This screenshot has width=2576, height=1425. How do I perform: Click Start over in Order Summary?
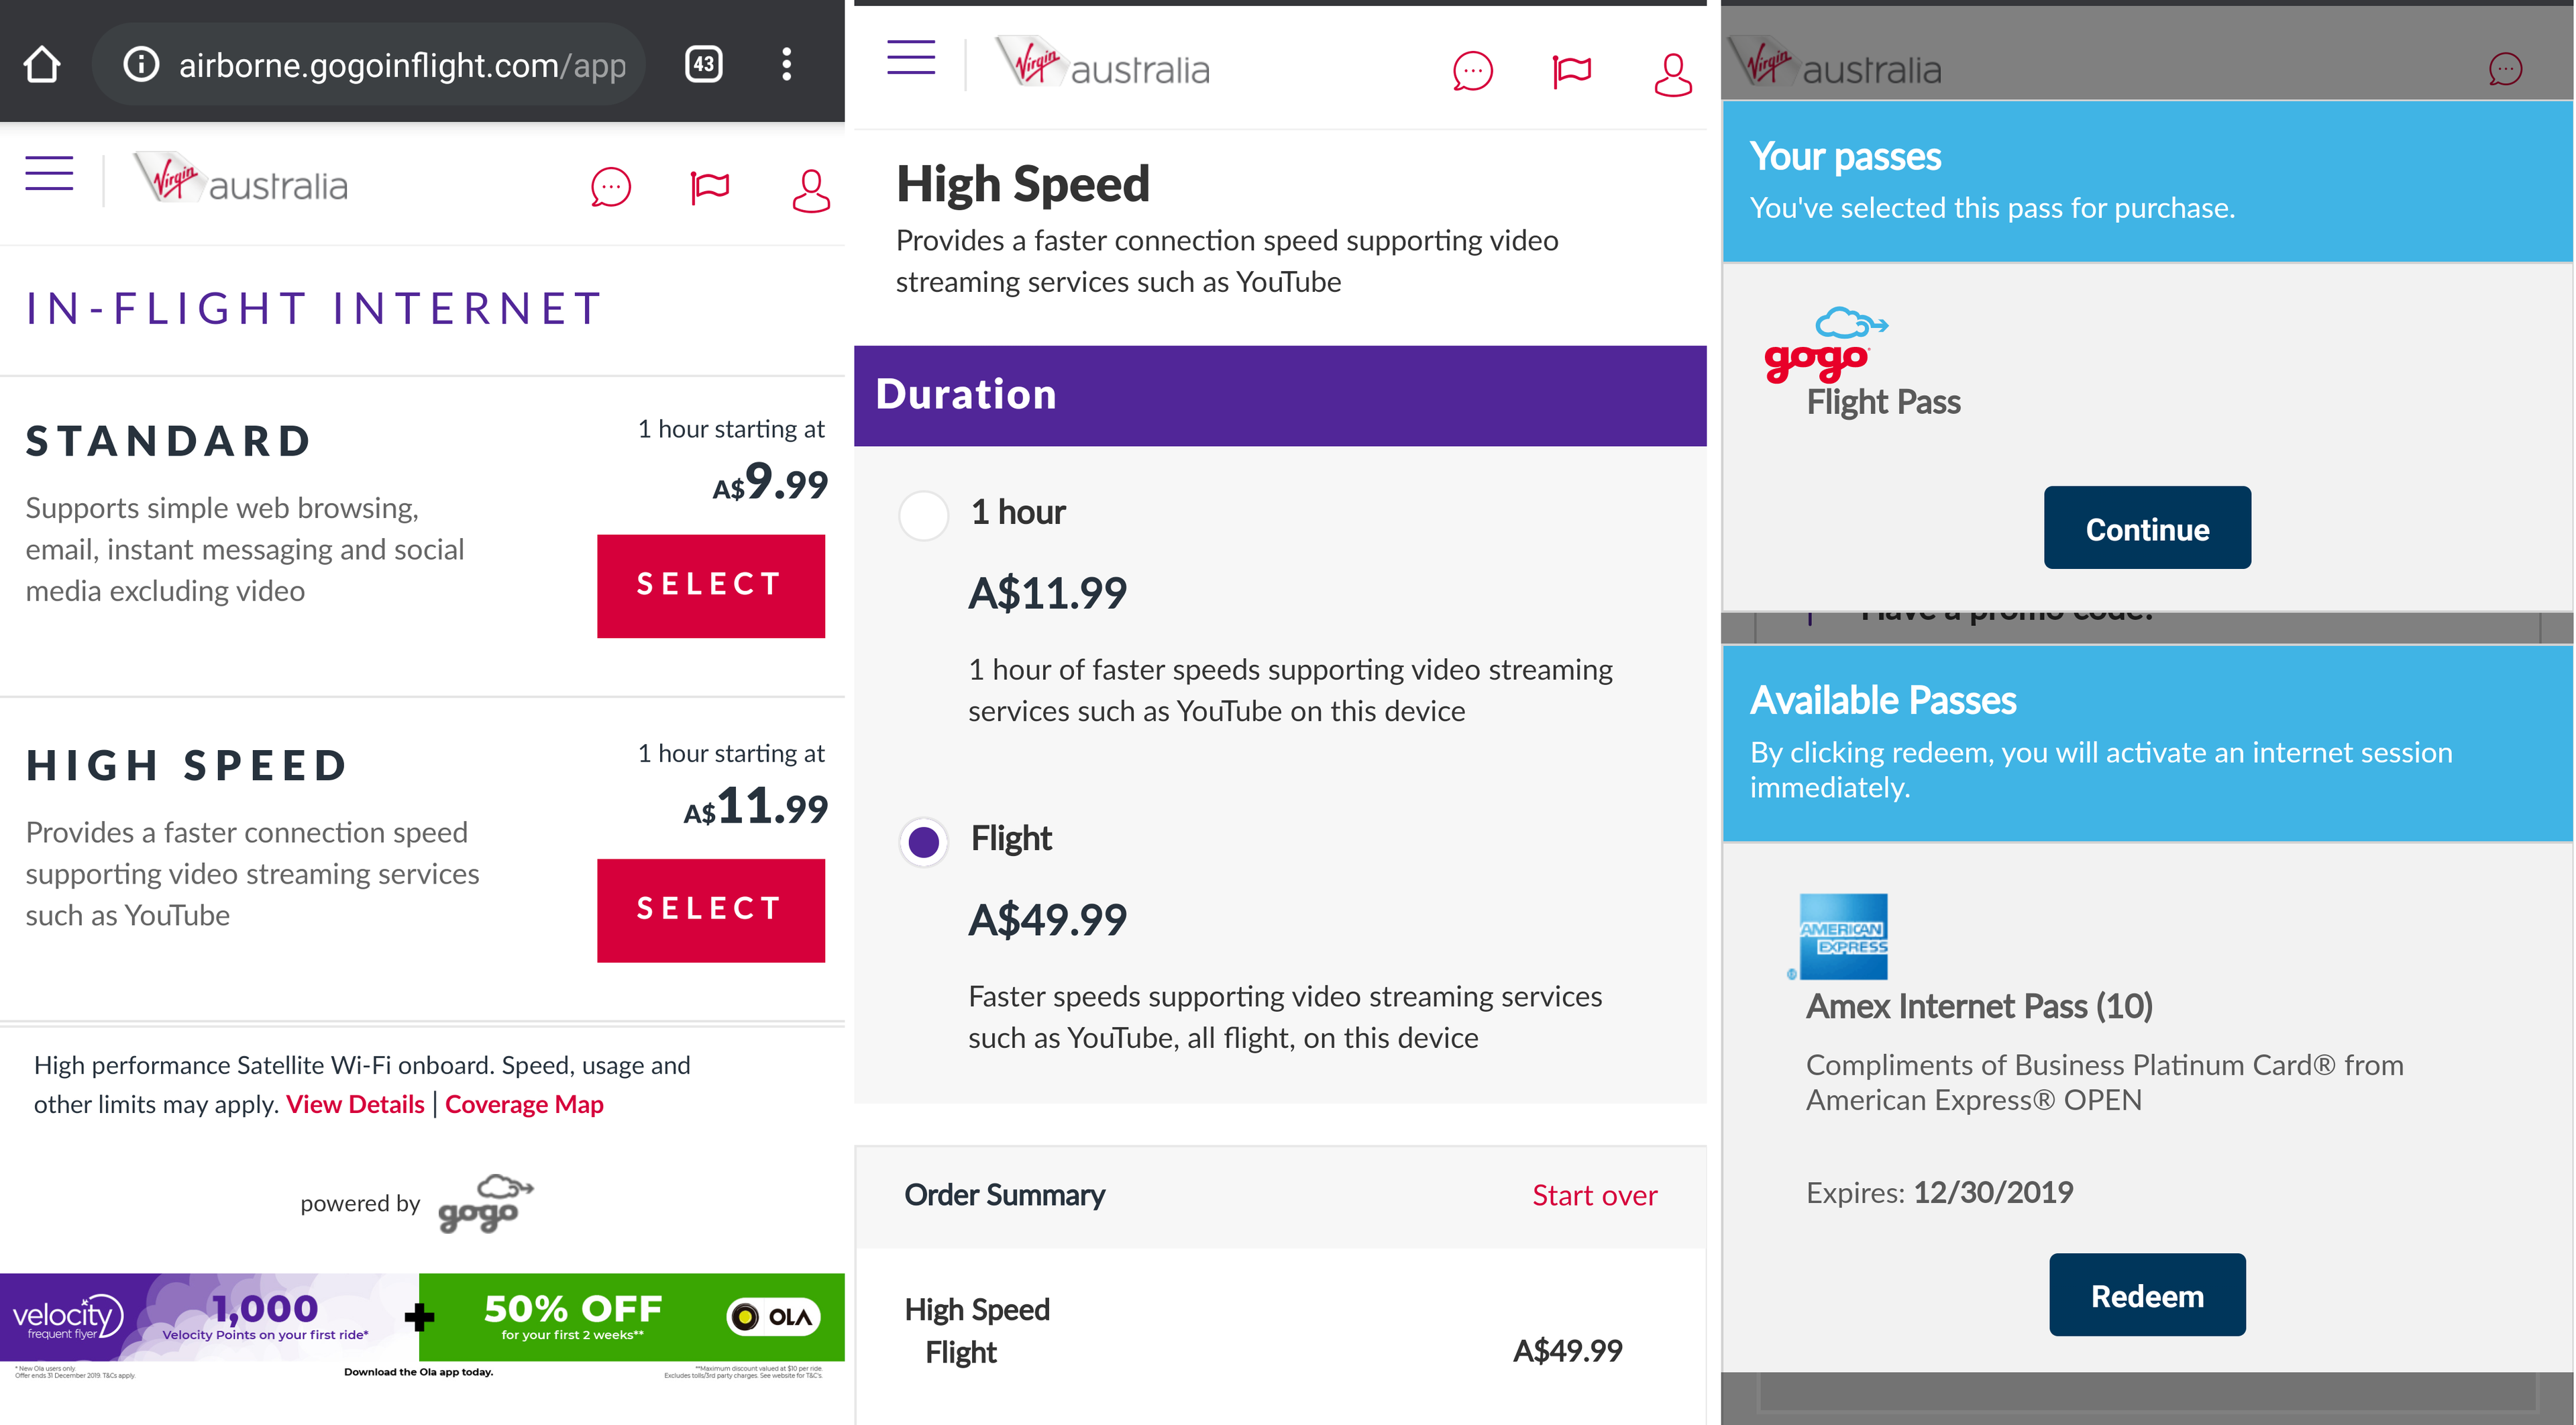[x=1594, y=1196]
